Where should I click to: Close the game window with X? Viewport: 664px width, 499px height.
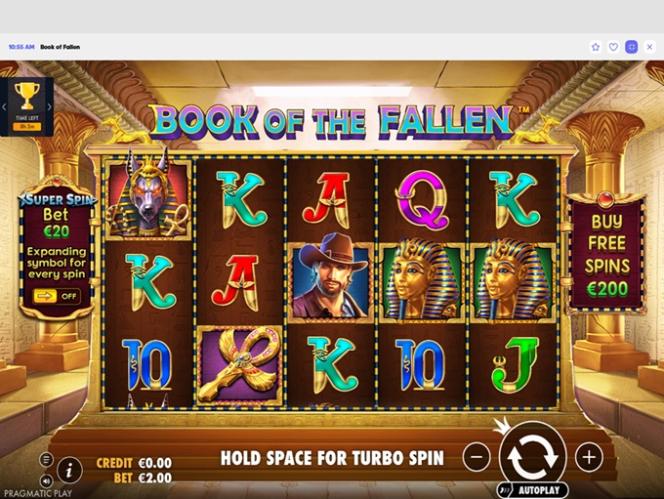[x=650, y=47]
